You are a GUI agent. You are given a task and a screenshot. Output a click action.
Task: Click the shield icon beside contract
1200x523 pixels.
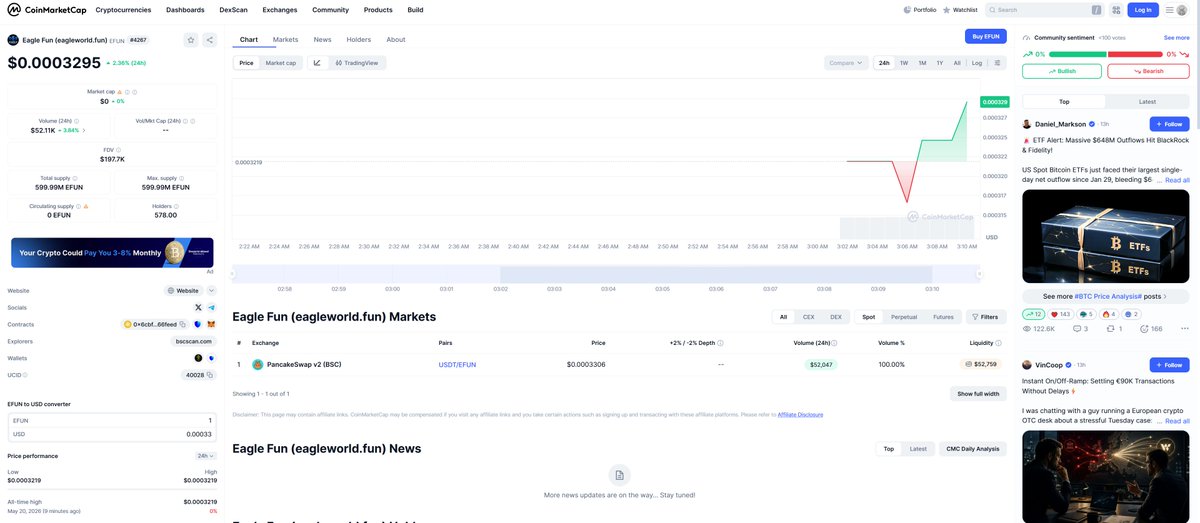[x=198, y=324]
